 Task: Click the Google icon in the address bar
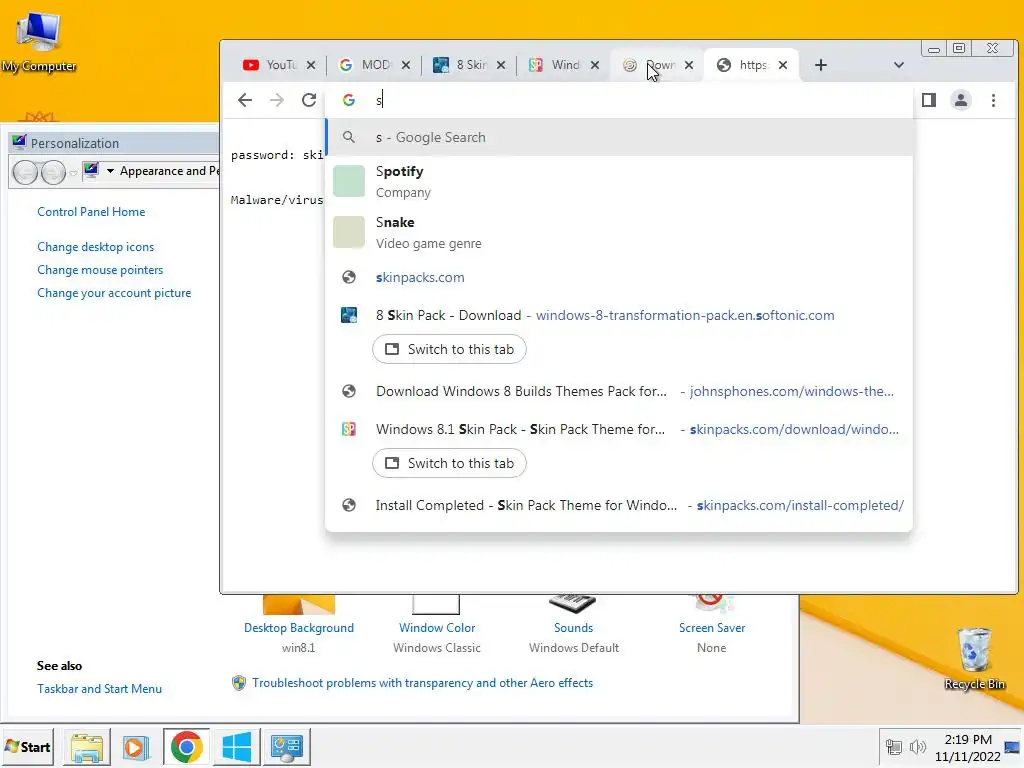(x=349, y=100)
